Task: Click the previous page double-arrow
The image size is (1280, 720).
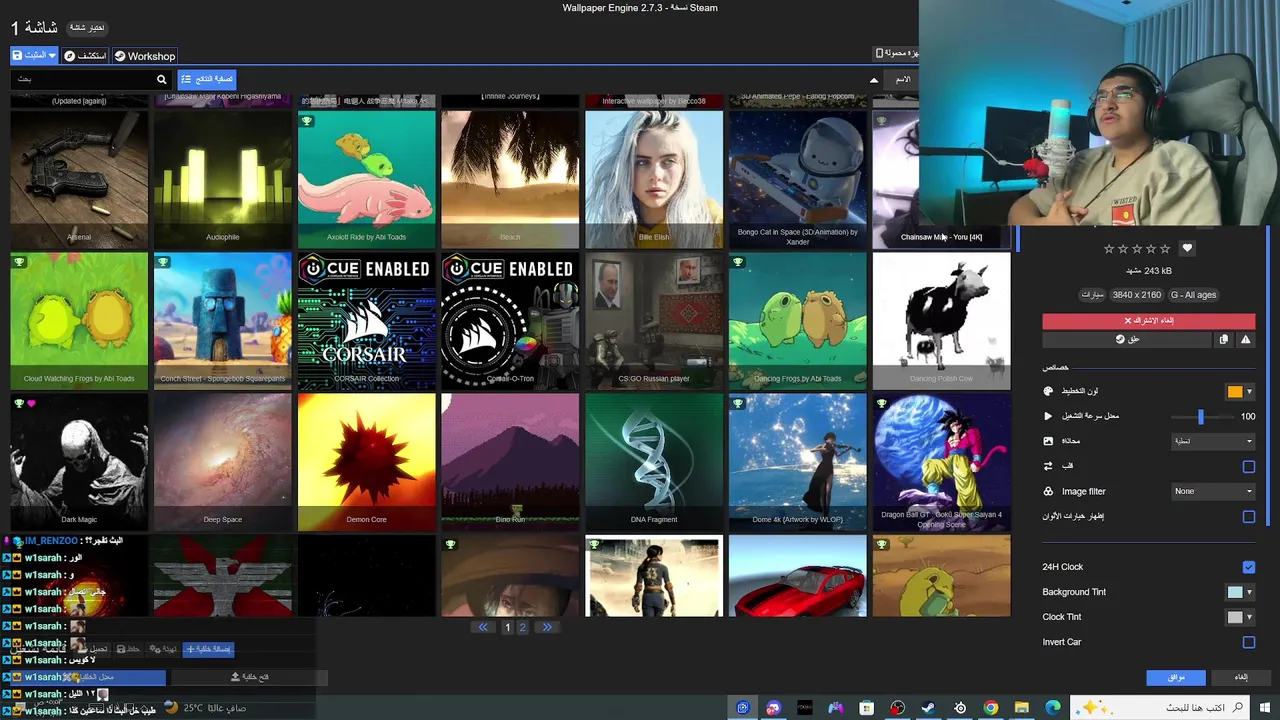Action: 483,627
